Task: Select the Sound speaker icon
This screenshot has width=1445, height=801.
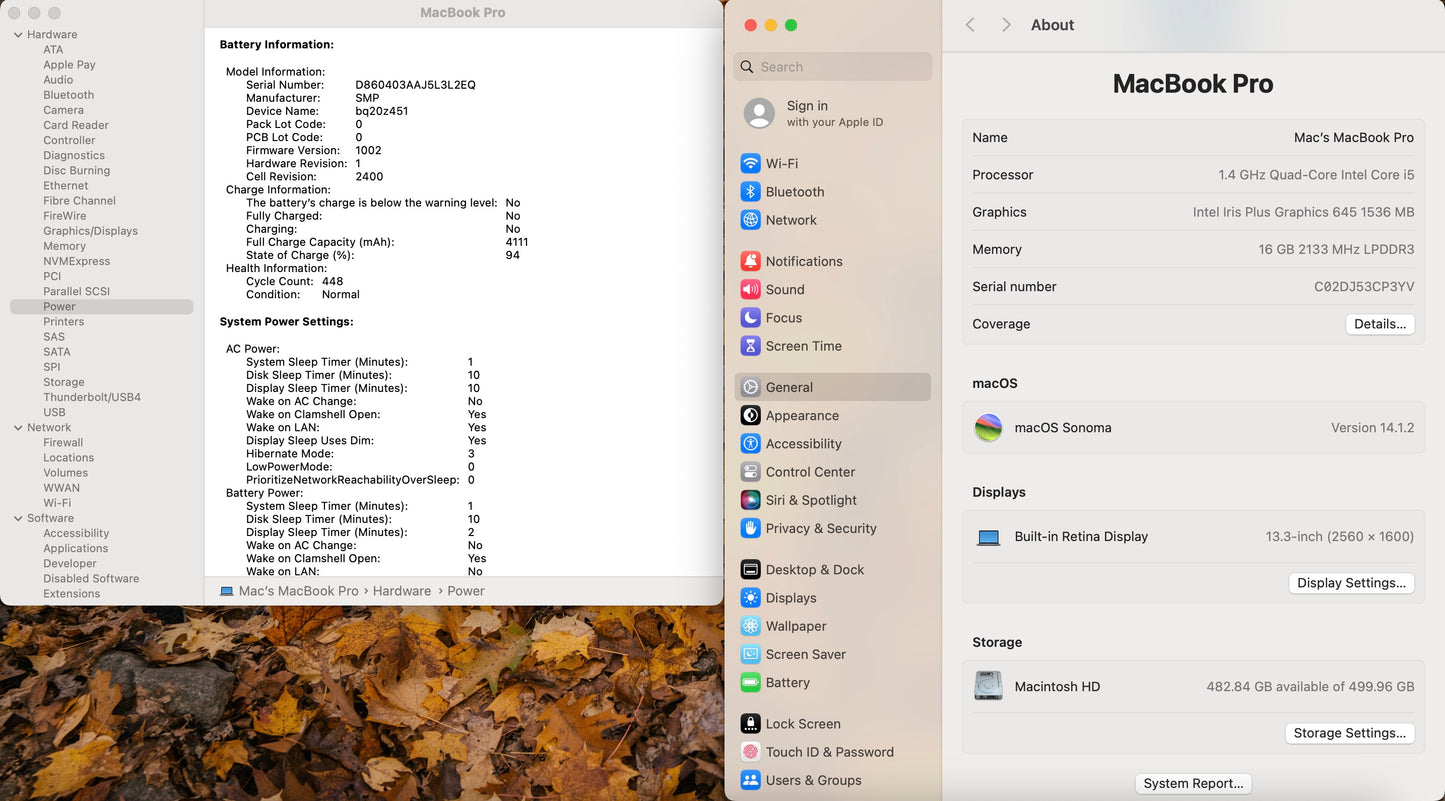Action: coord(750,290)
